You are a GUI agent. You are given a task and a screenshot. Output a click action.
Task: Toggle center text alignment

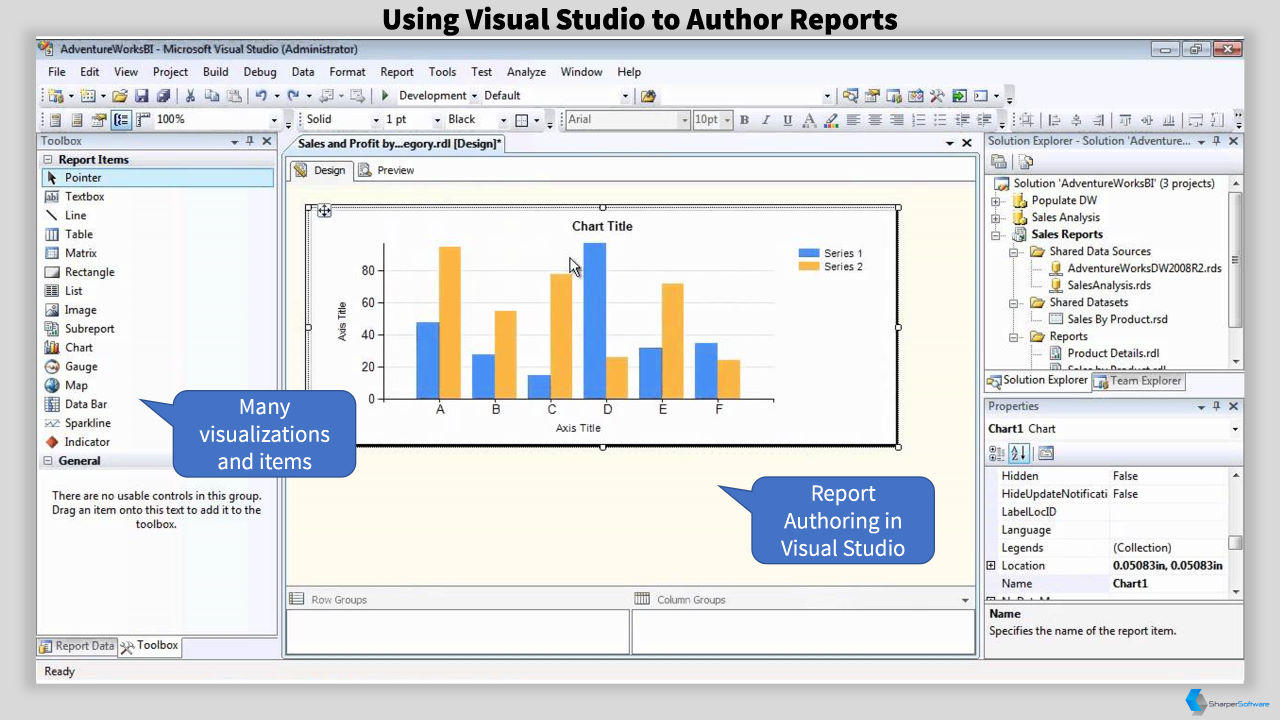[875, 120]
